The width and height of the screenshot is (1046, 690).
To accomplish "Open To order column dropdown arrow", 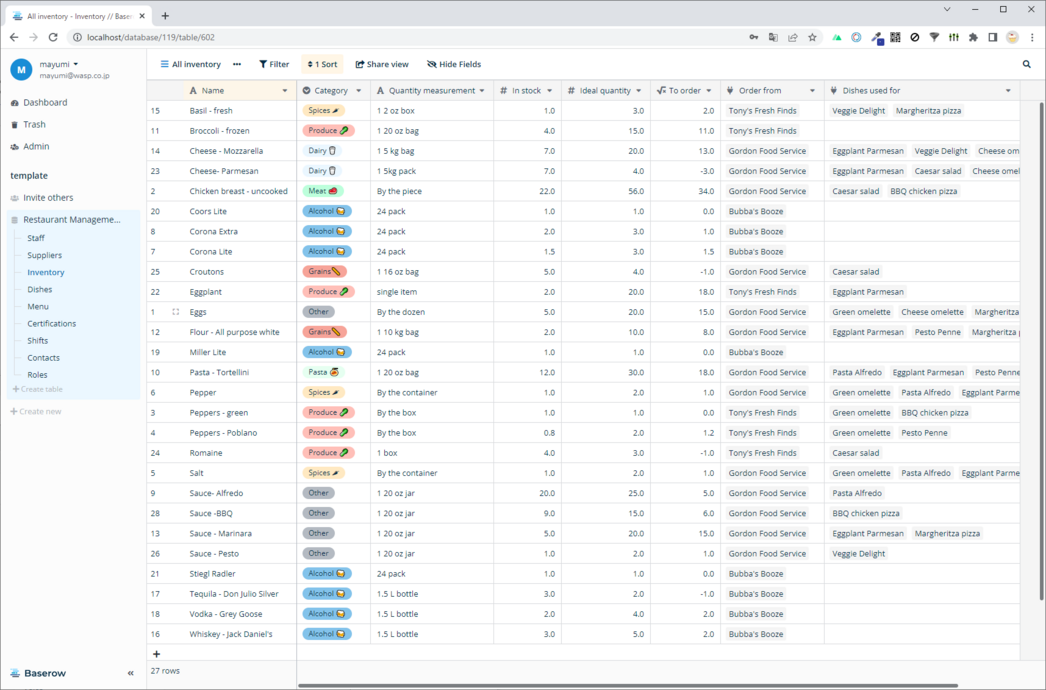I will tap(708, 91).
